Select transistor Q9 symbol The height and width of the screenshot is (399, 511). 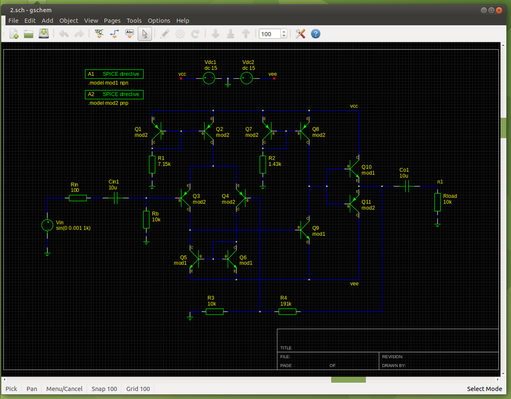pyautogui.click(x=304, y=230)
